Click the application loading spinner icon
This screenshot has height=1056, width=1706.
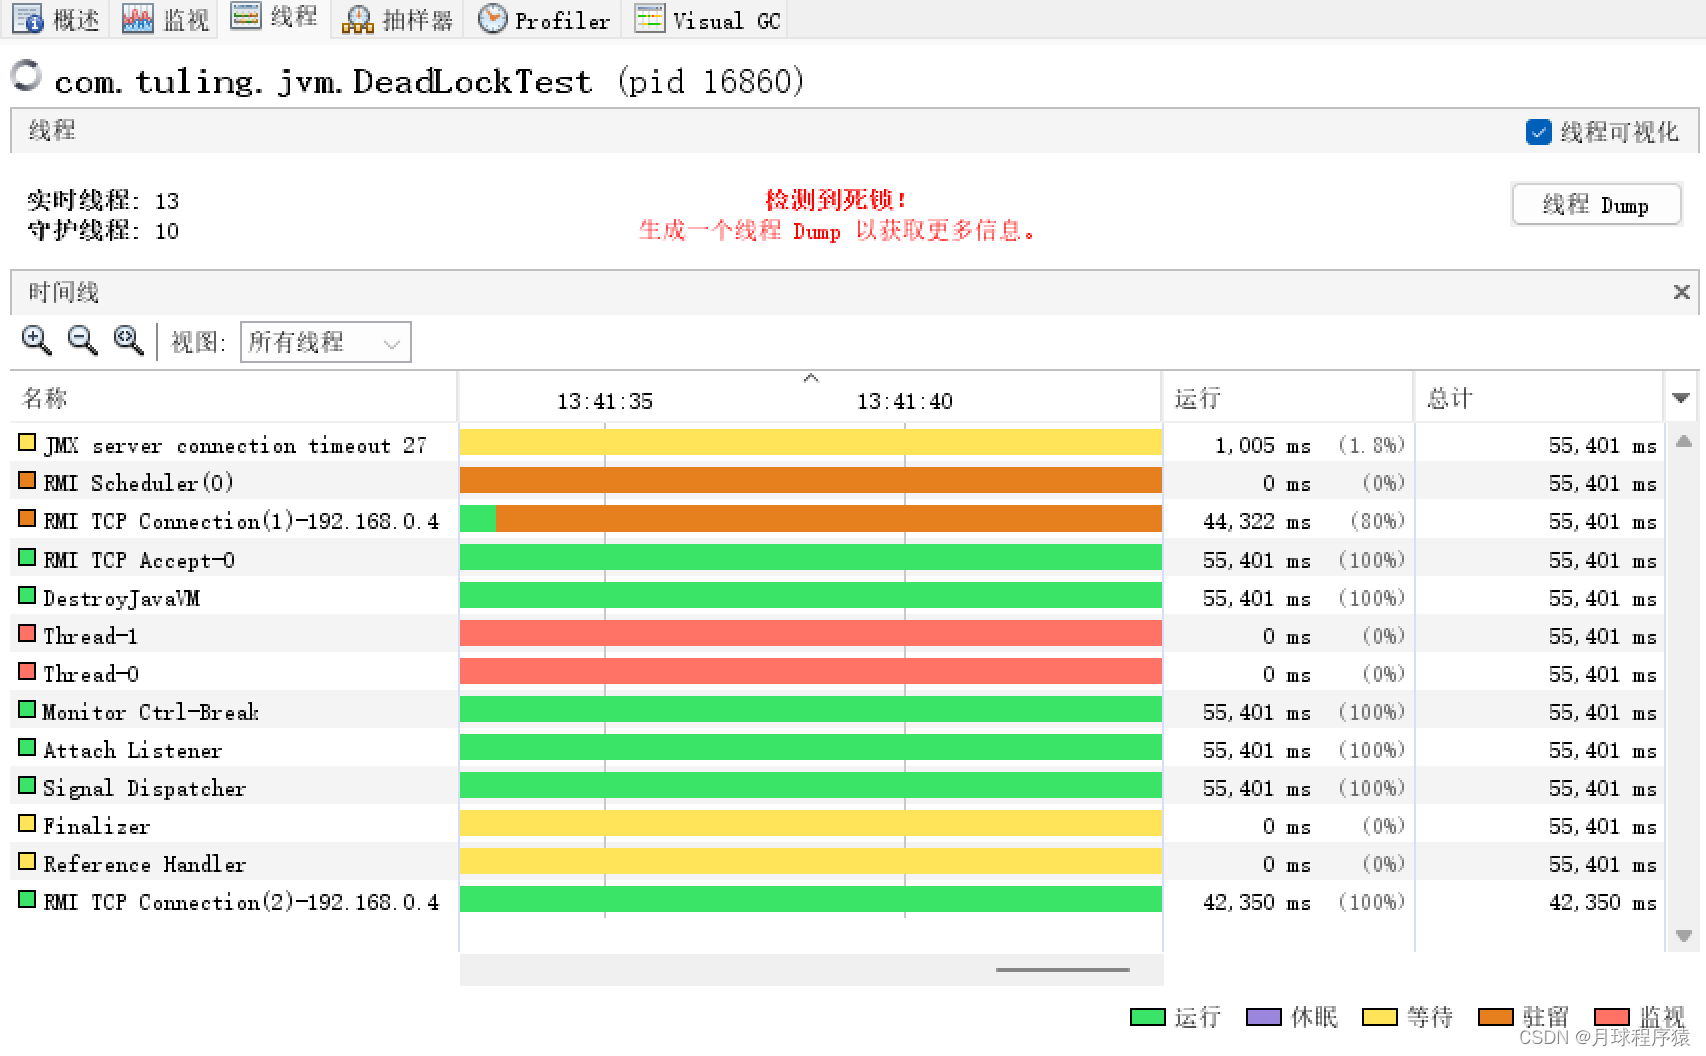coord(26,75)
